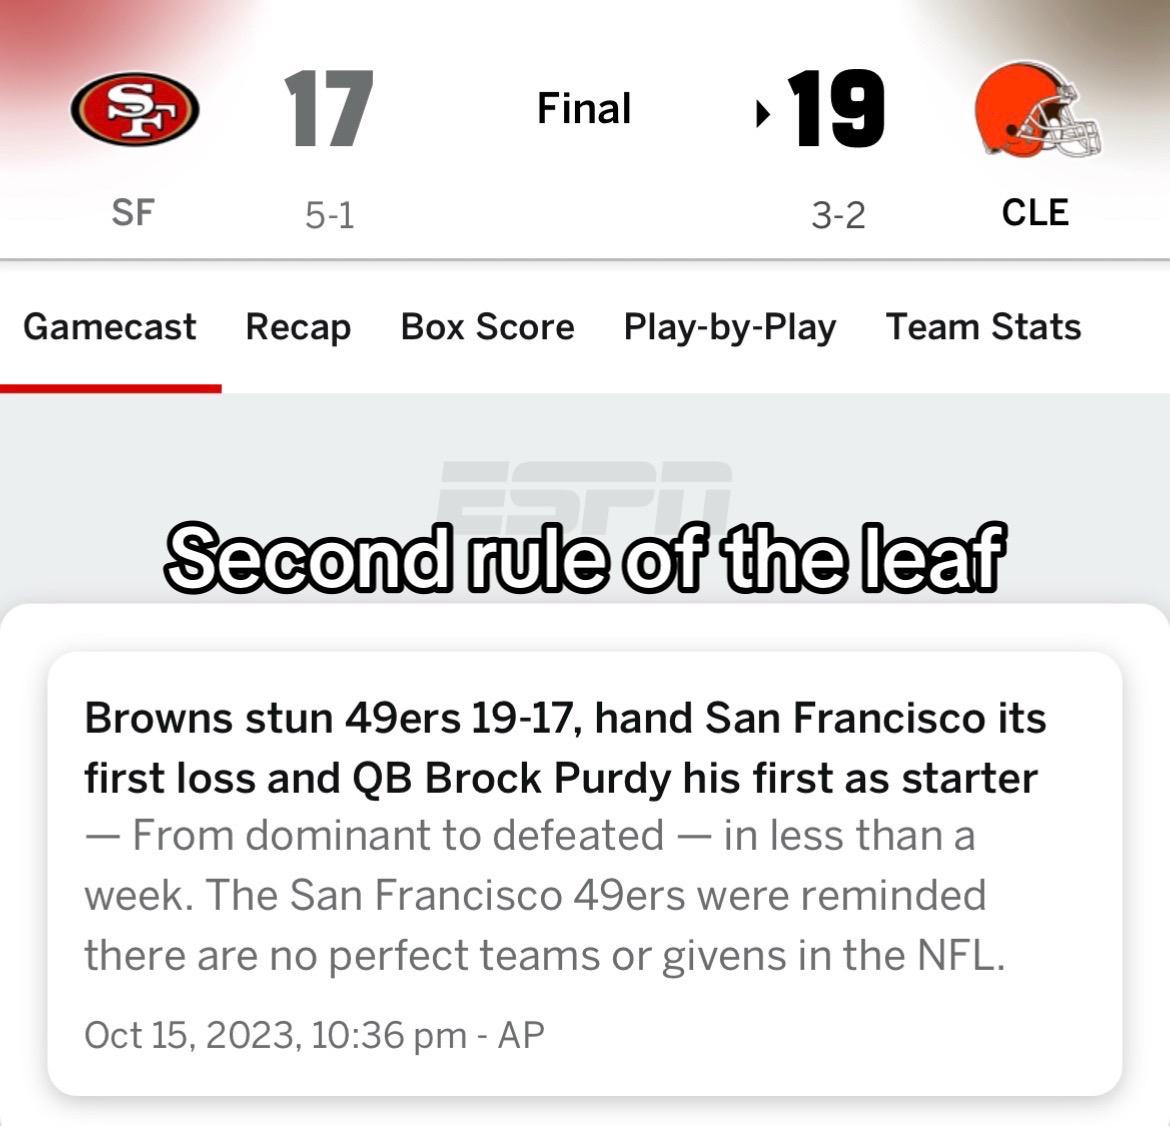Image resolution: width=1170 pixels, height=1126 pixels.
Task: Tap the 49ers score of 17
Action: pyautogui.click(x=328, y=109)
